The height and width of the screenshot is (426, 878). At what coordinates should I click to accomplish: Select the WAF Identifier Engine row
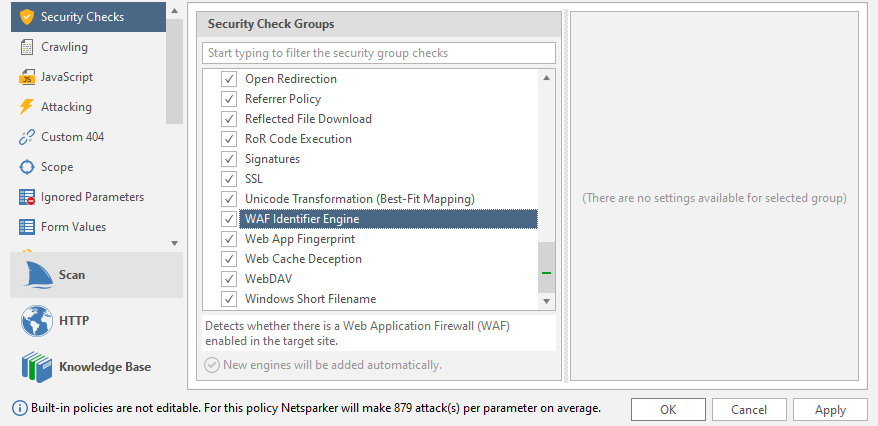[x=389, y=219]
